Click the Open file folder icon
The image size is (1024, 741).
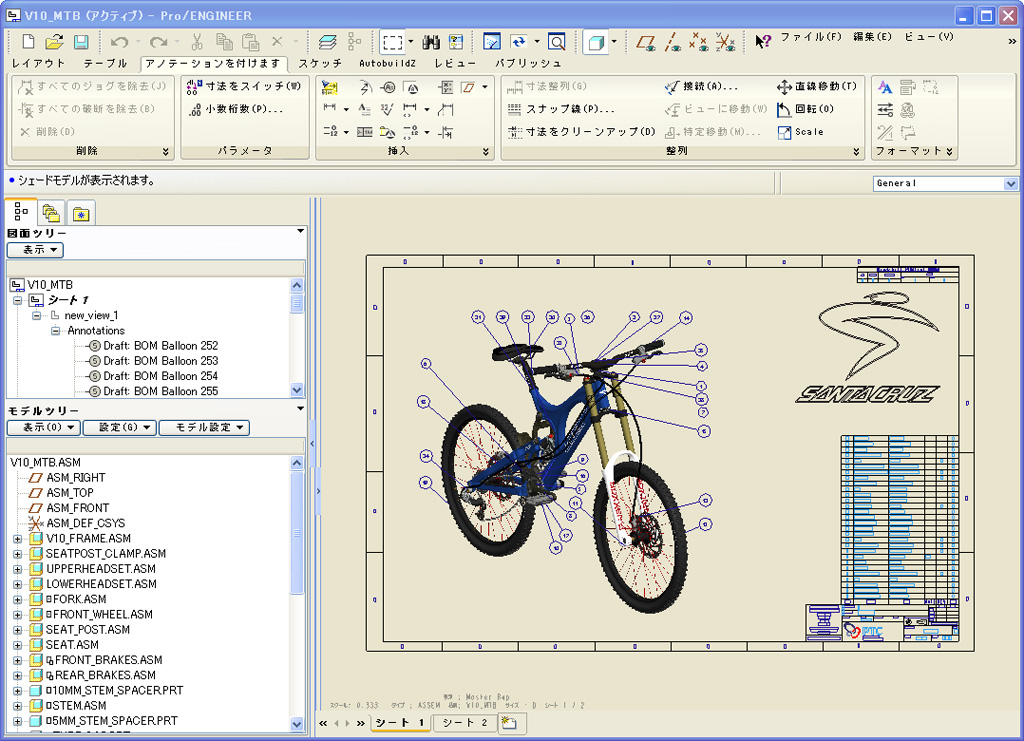pos(54,42)
